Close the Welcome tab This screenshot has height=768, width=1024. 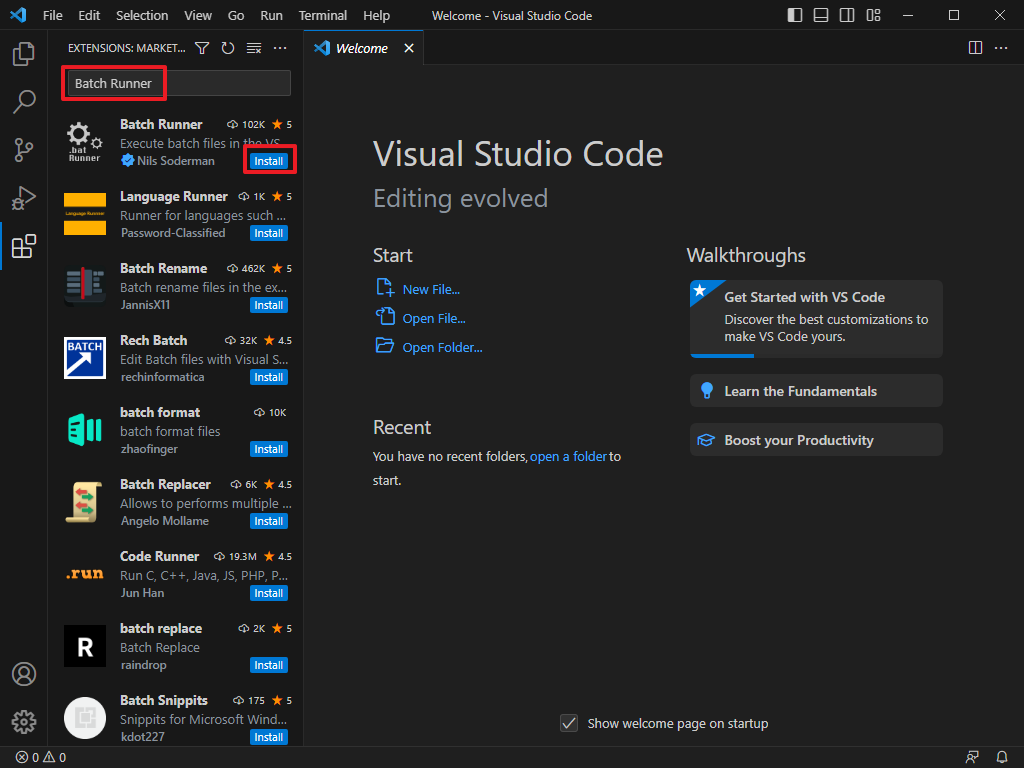(x=409, y=48)
